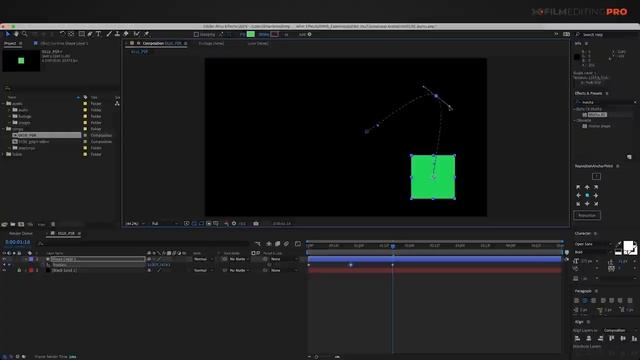Click the current time display 0:00:01:16
Viewport: 640px width, 360px height.
(18, 242)
